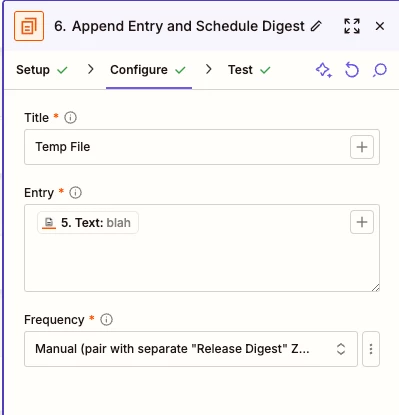The width and height of the screenshot is (399, 415).
Task: Click the orange Digest app icon
Action: click(x=29, y=26)
